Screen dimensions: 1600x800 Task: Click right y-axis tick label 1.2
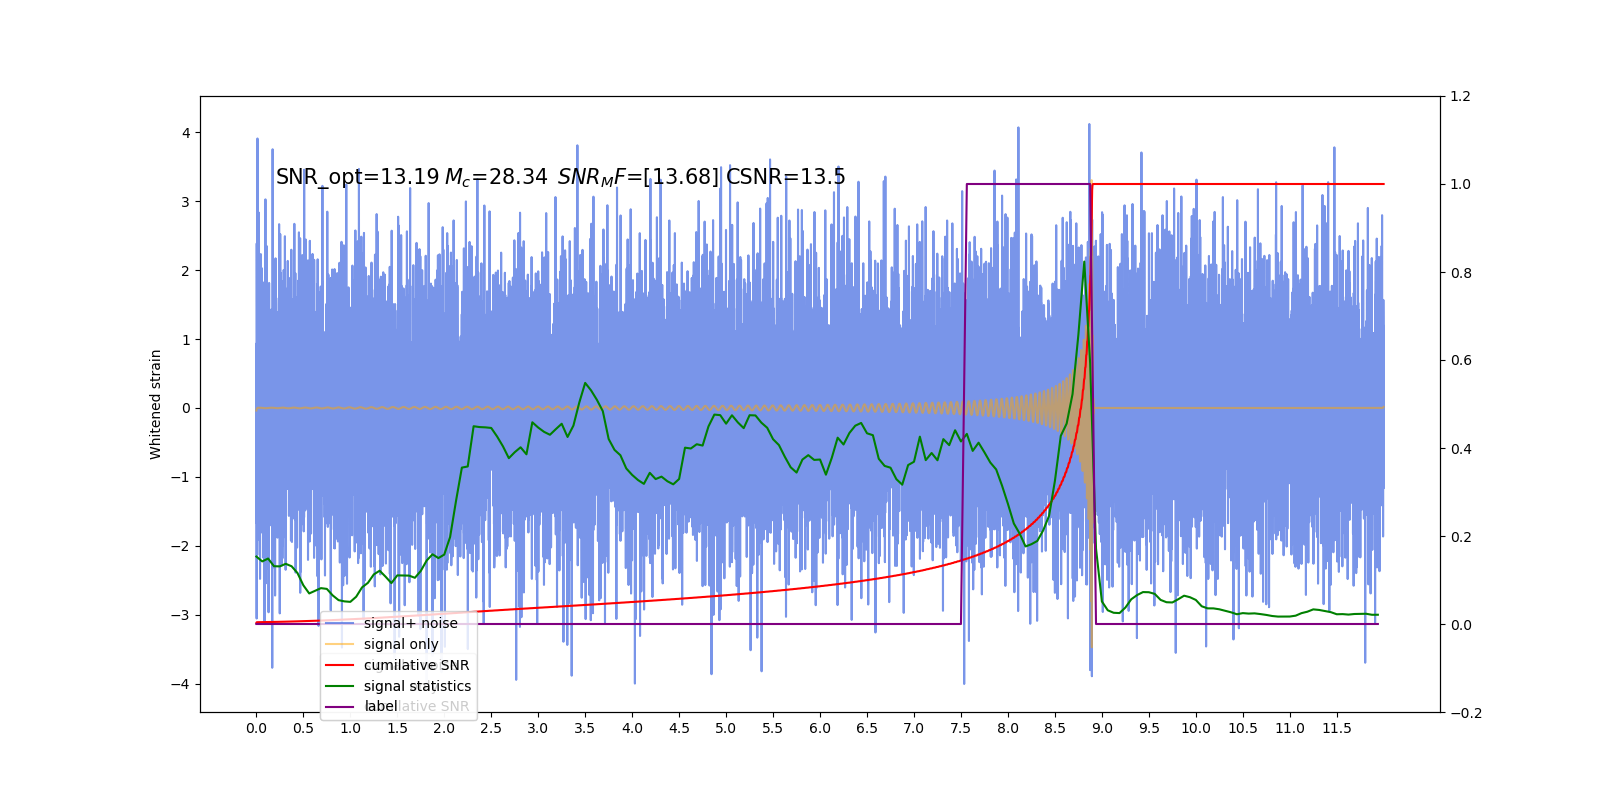point(1461,97)
